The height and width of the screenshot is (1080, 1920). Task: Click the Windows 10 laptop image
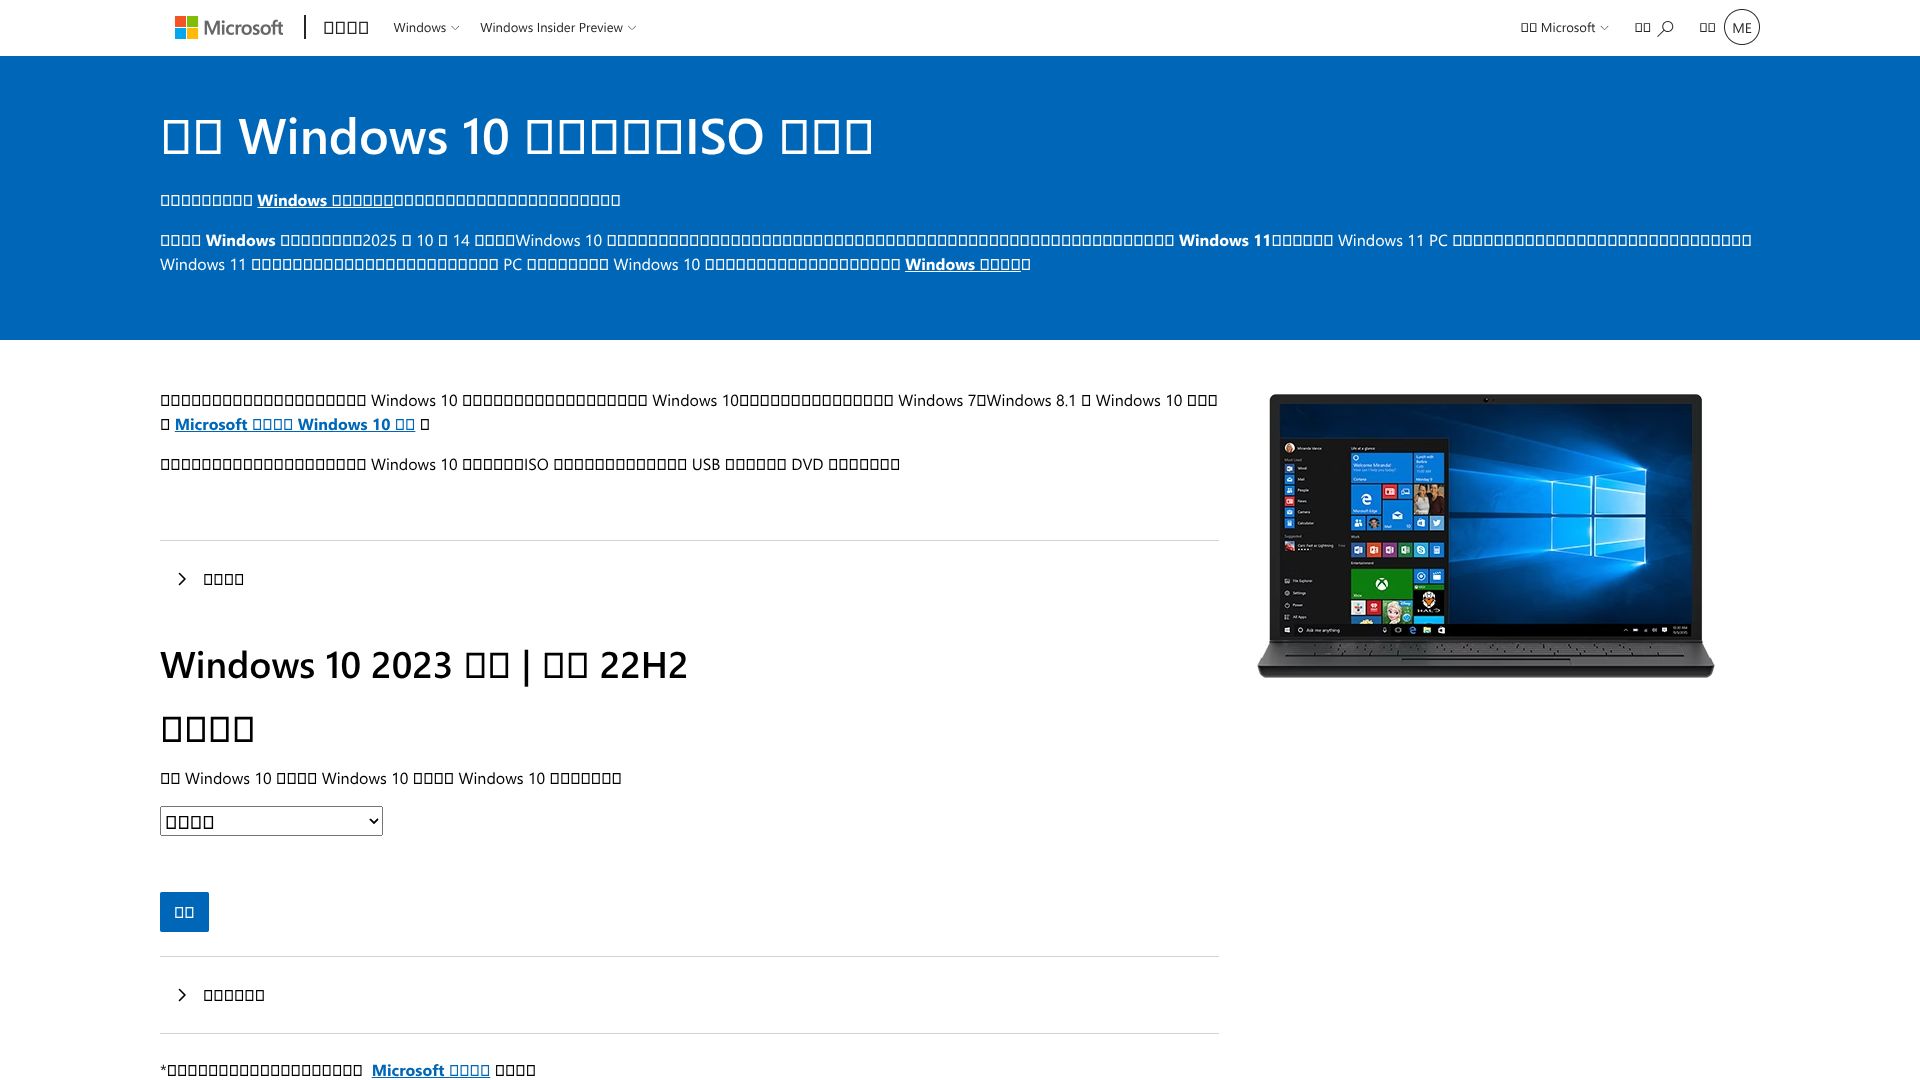1485,536
